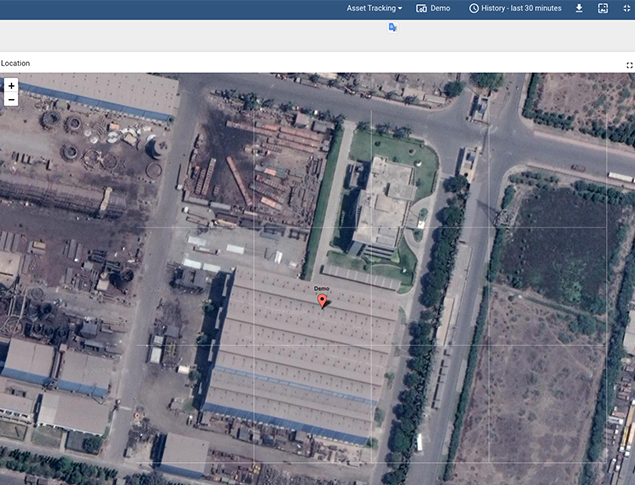Click the blue-edged roof at map top-left
The width and height of the screenshot is (635, 485).
[100, 95]
